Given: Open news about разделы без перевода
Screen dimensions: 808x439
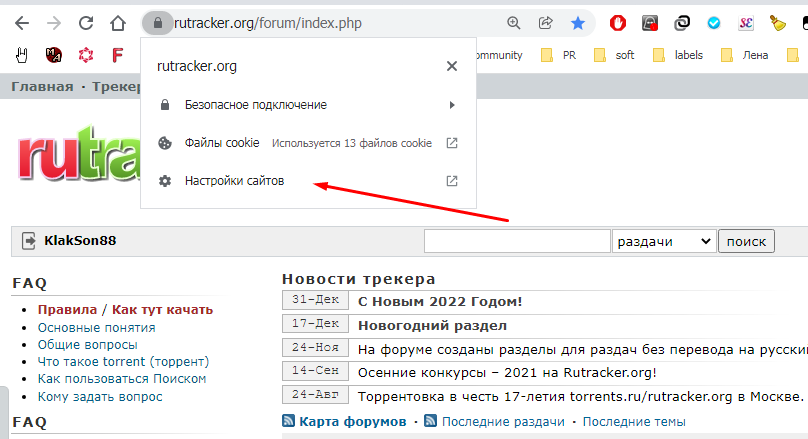Looking at the screenshot, I should pos(582,350).
